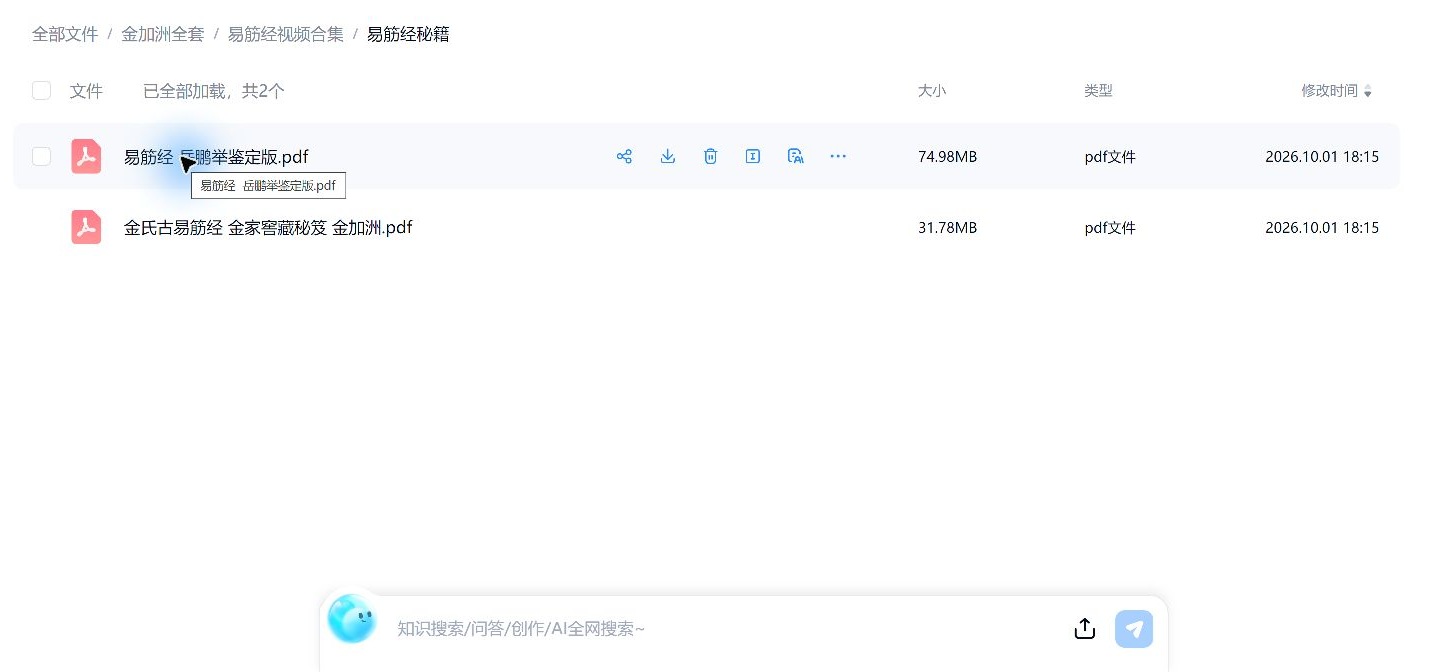This screenshot has width=1436, height=672.
Task: Tick the checkbox for 易筋经 岳鹏举鉴定版.pdf
Action: 41,156
